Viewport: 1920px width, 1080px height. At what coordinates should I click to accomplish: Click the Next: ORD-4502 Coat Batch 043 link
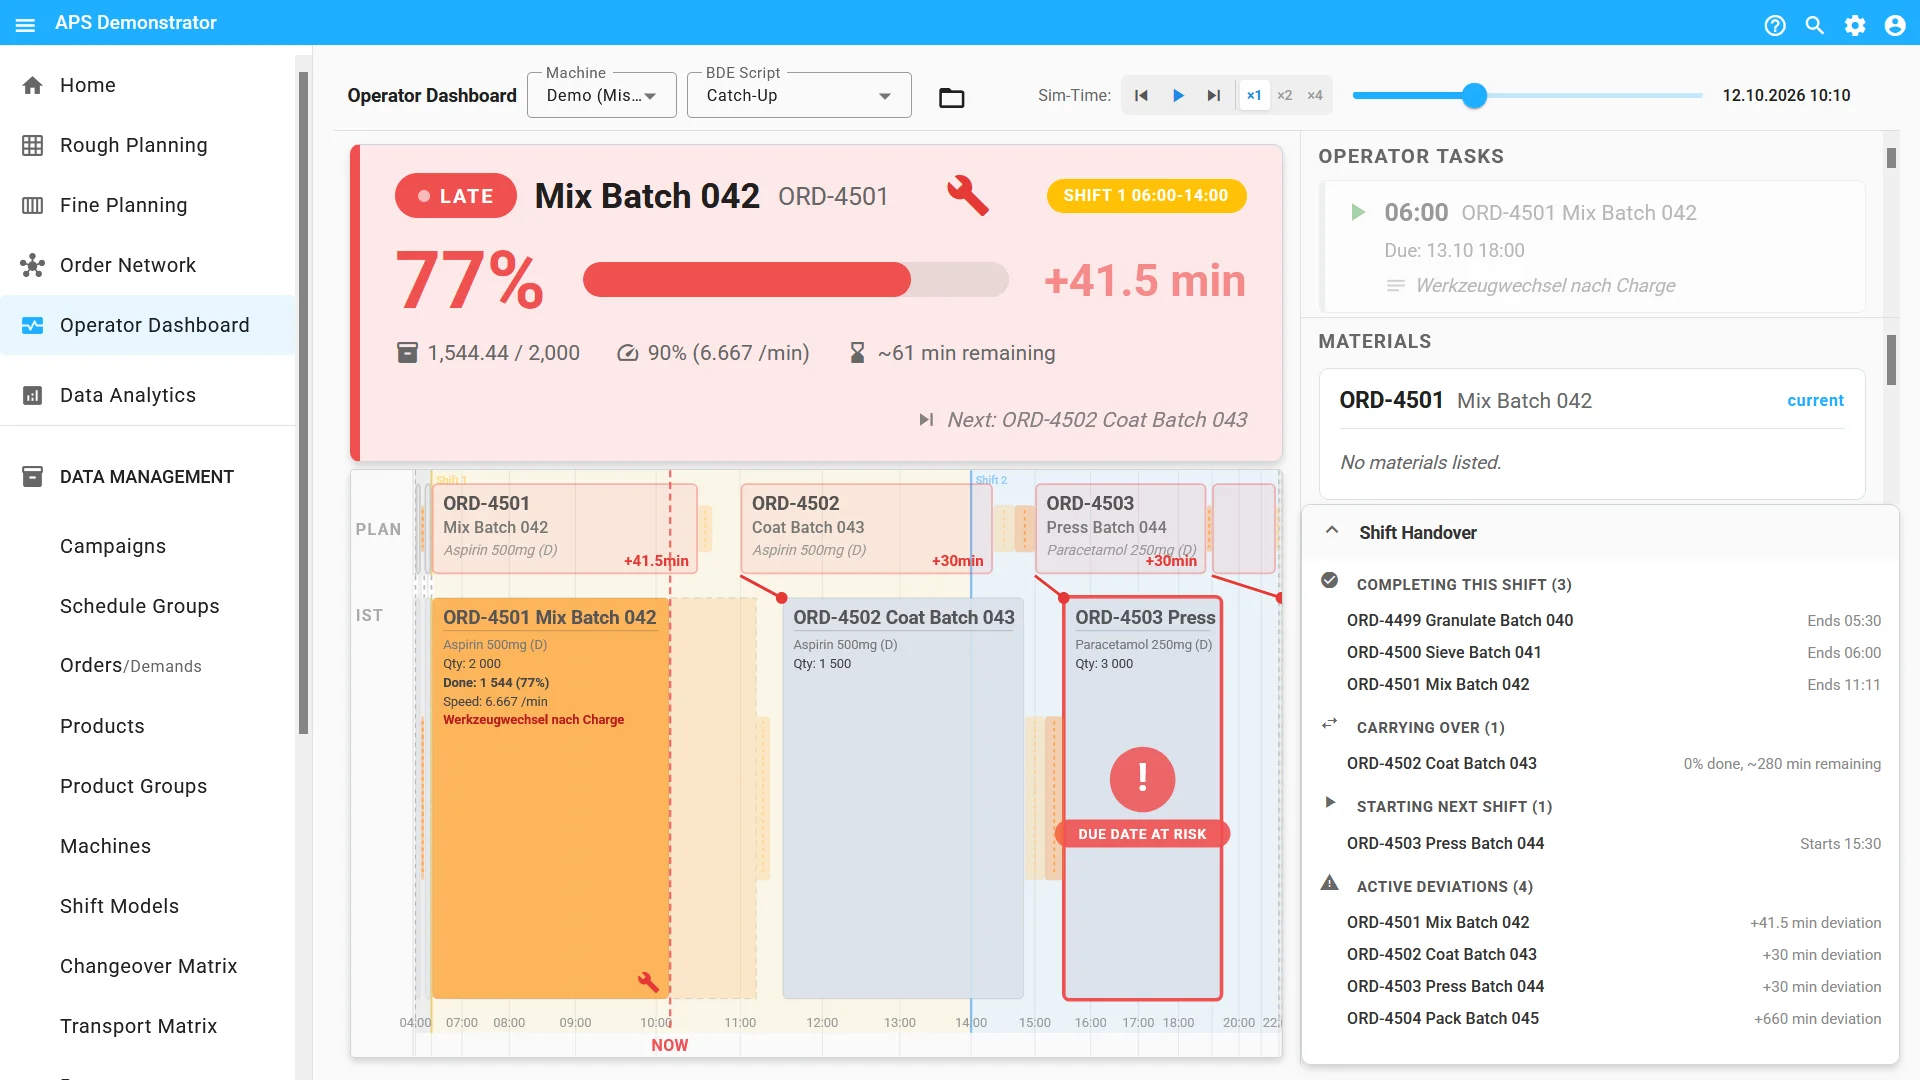[x=1083, y=420]
